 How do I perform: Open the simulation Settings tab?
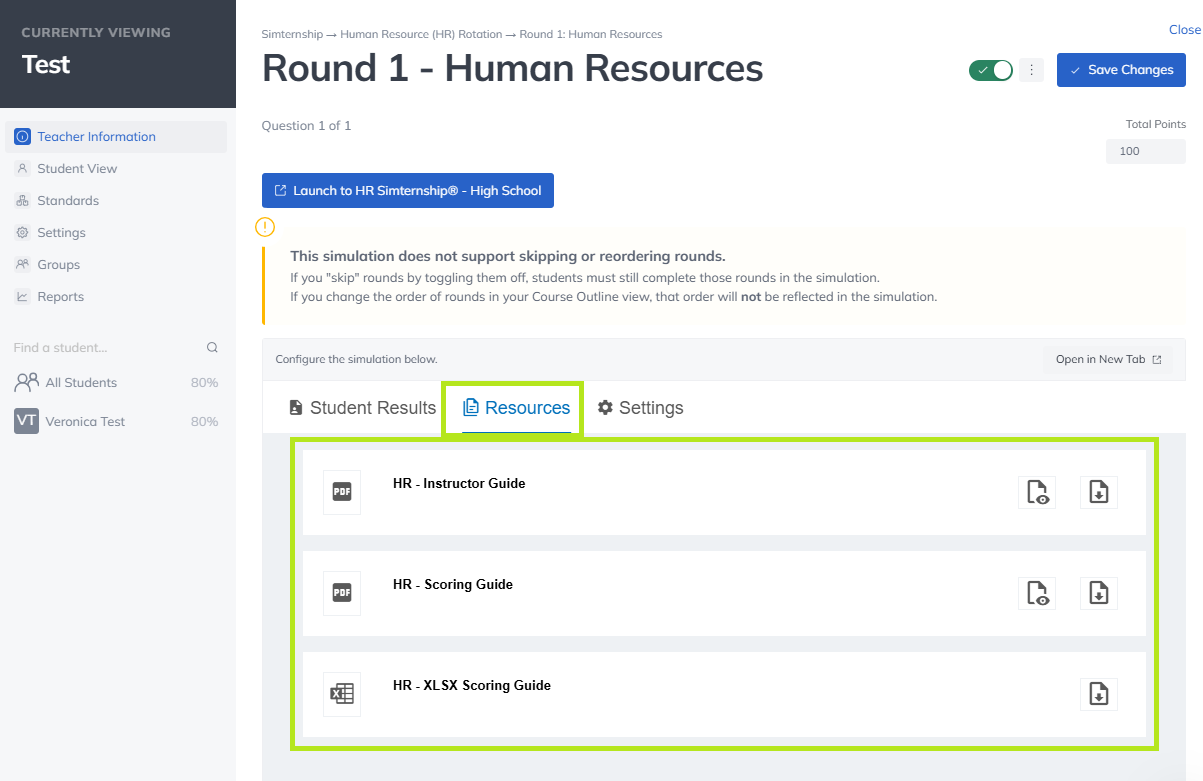(640, 408)
